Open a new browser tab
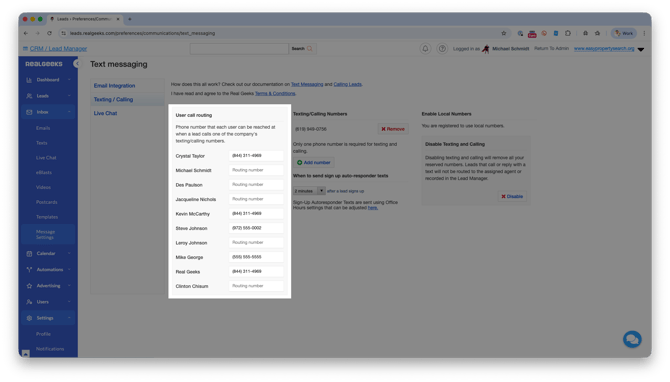Screen dimensions: 670x382 (x=130, y=19)
